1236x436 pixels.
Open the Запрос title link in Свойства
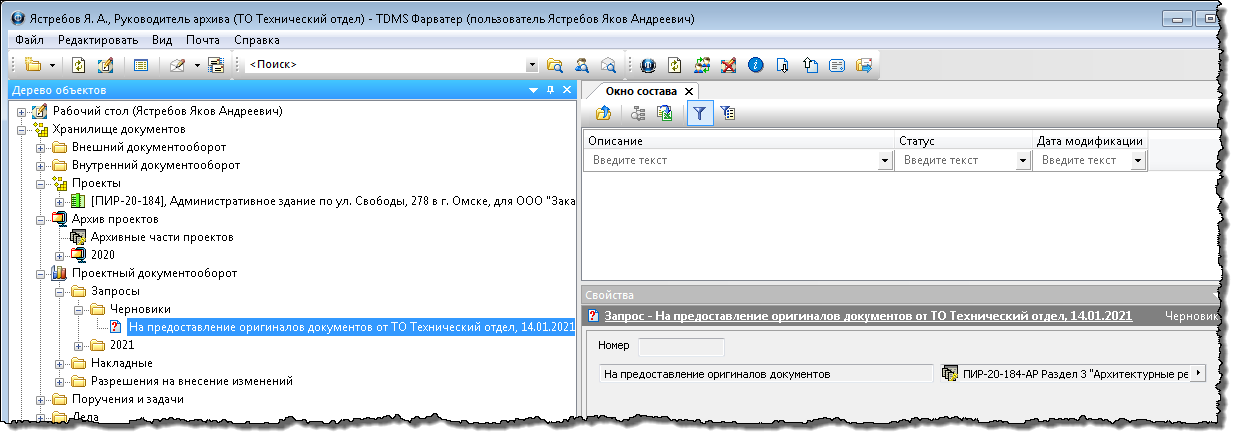868,316
